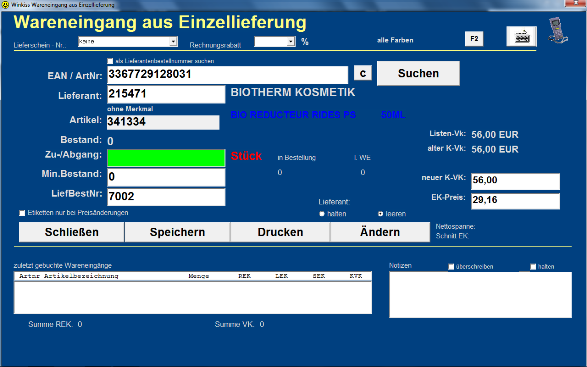Save the entry with Speichern
The image size is (587, 367).
tap(177, 232)
